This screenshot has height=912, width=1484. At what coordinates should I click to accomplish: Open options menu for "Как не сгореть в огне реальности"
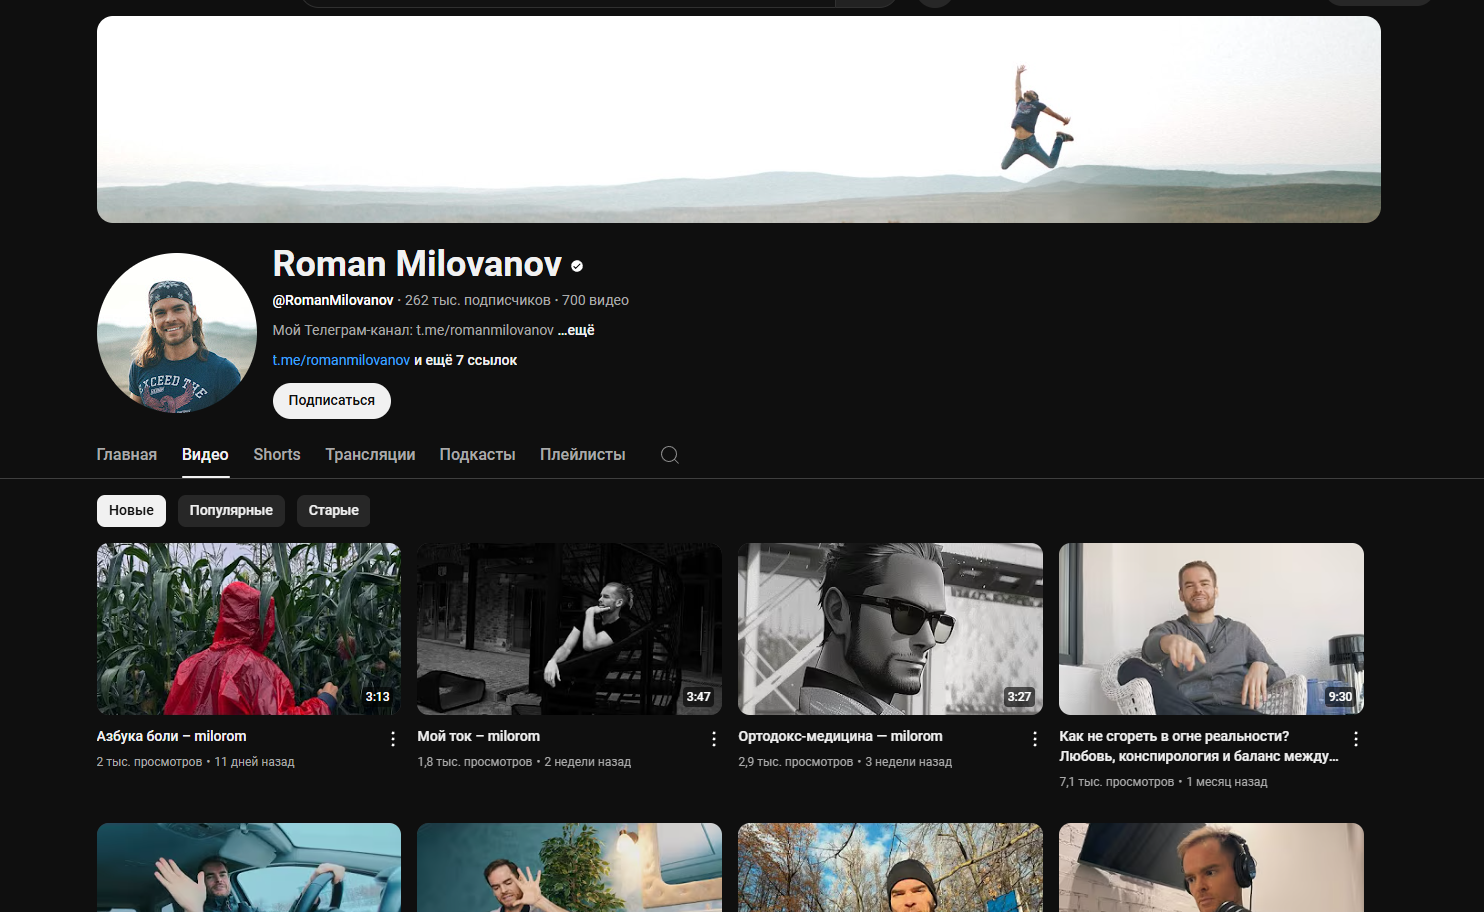point(1356,739)
